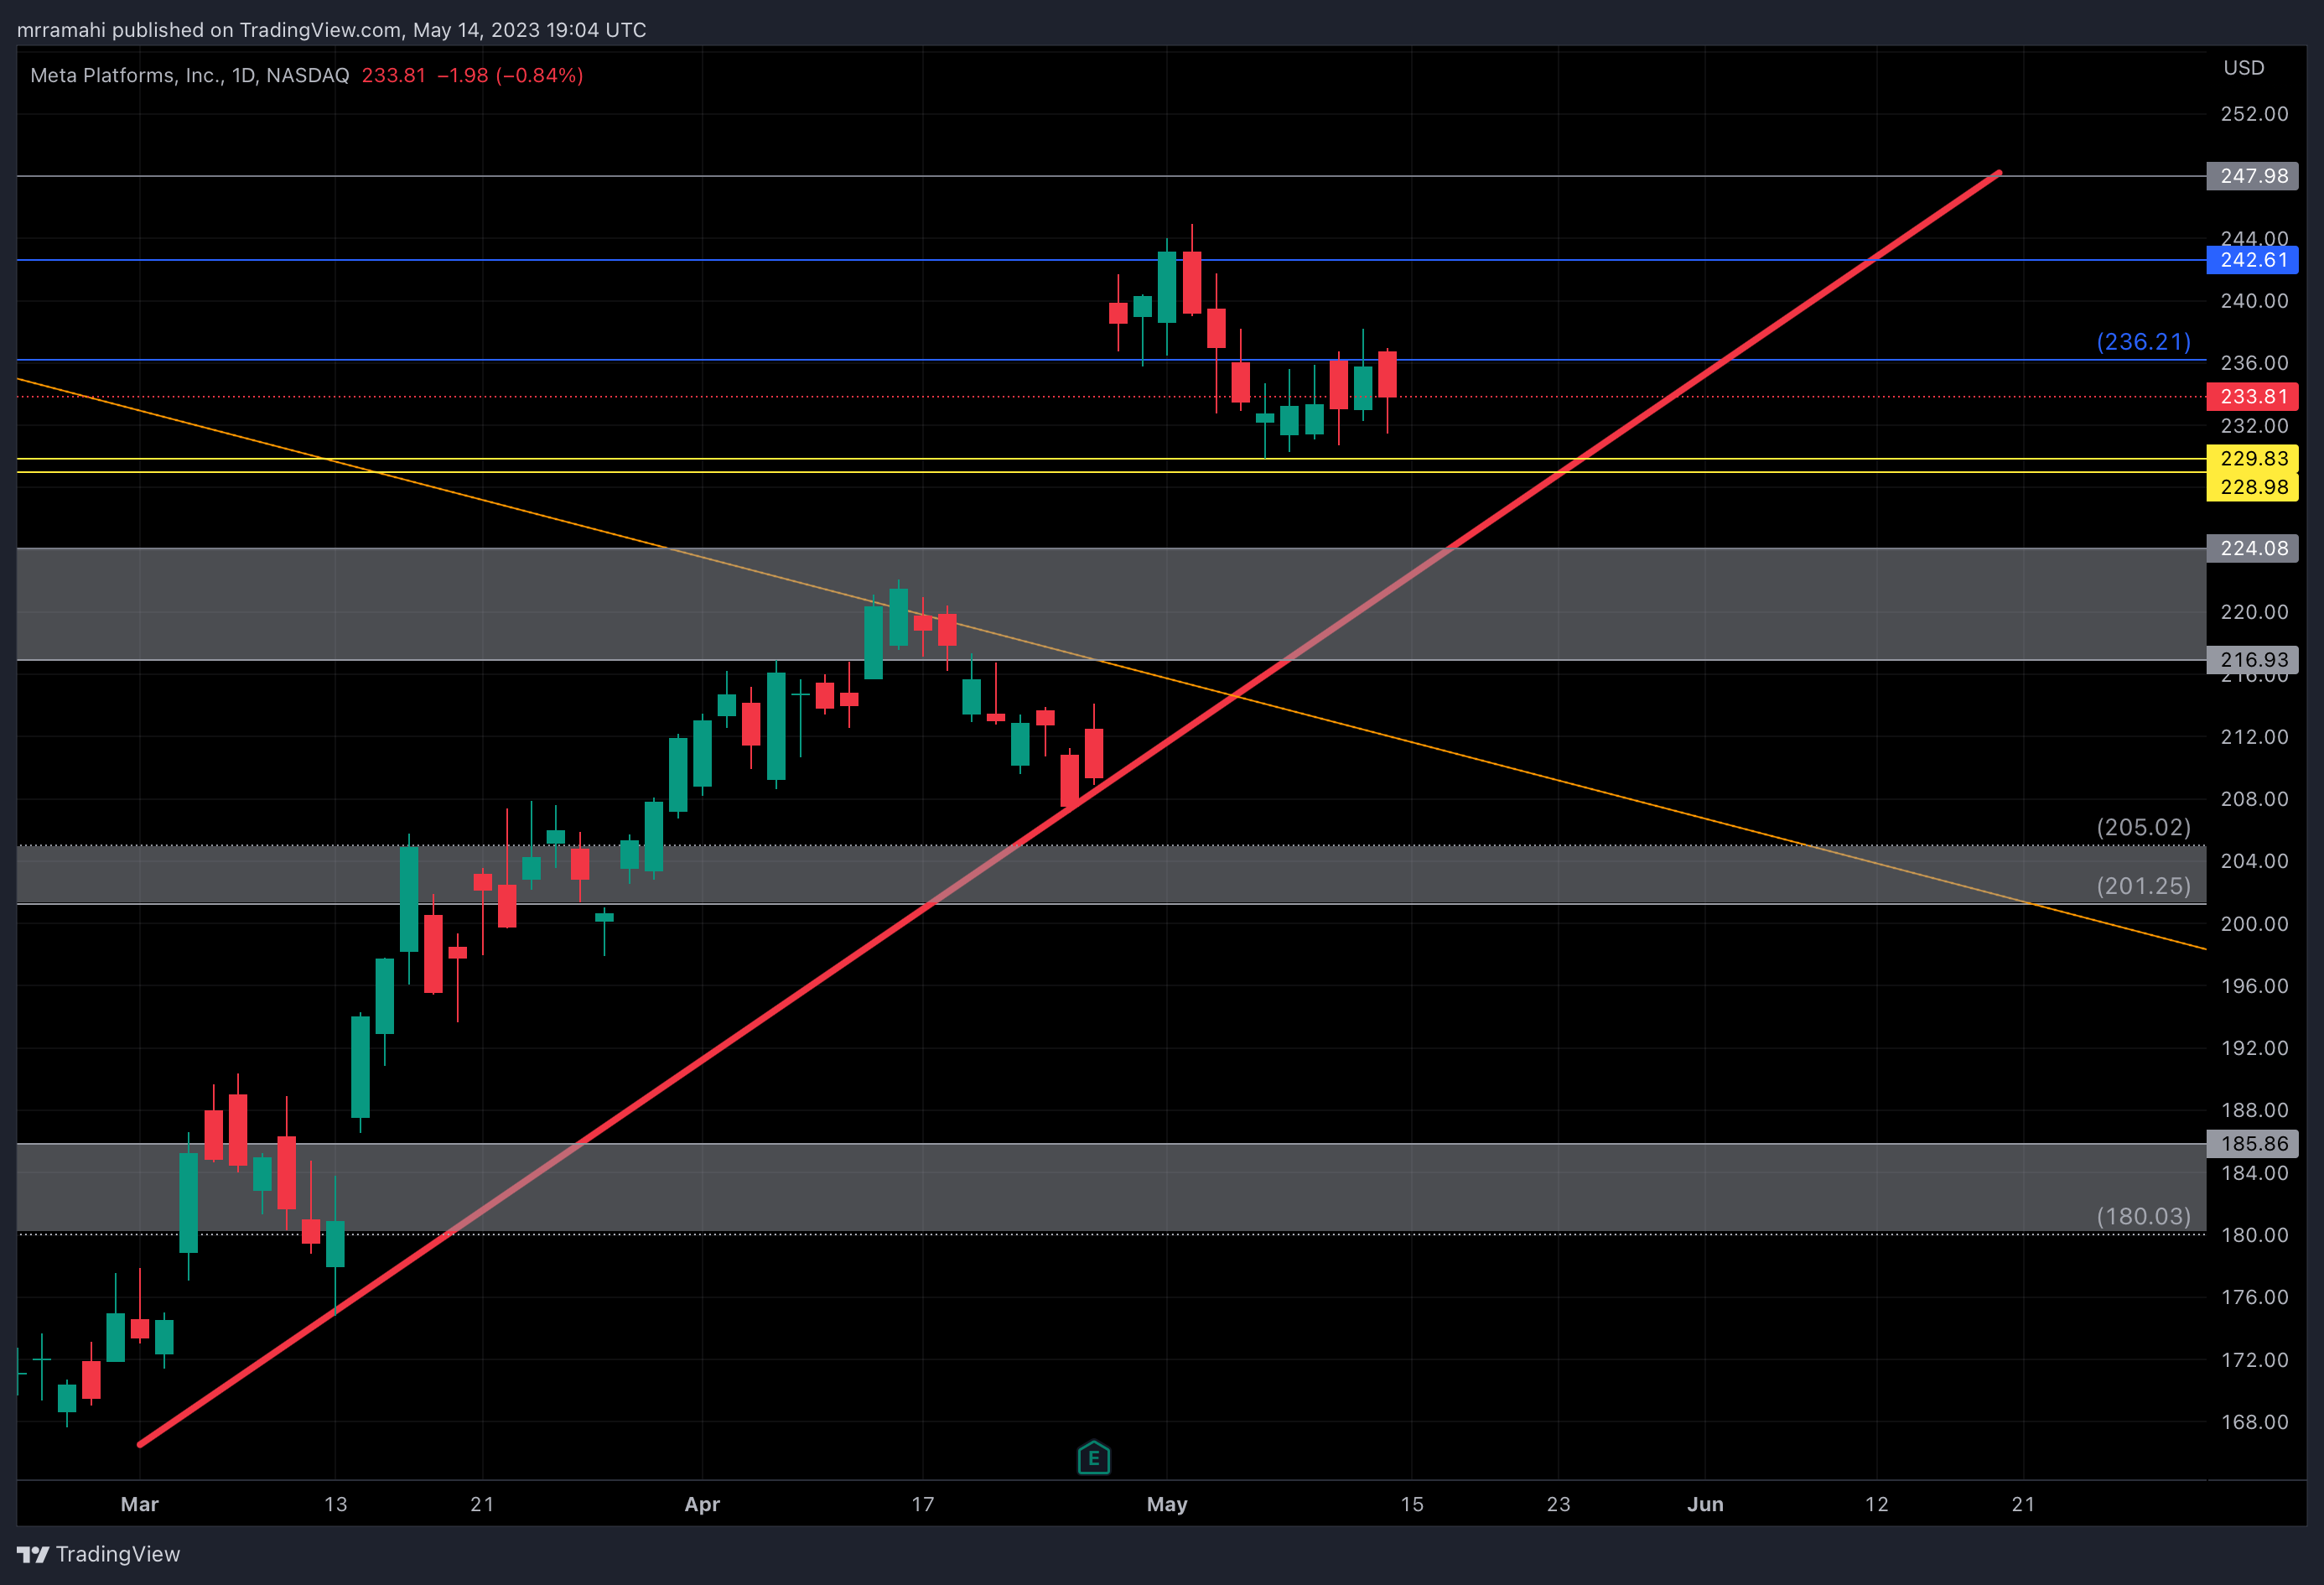Click the (201.25) zone text label
This screenshot has width=2324, height=1585.
[2142, 886]
